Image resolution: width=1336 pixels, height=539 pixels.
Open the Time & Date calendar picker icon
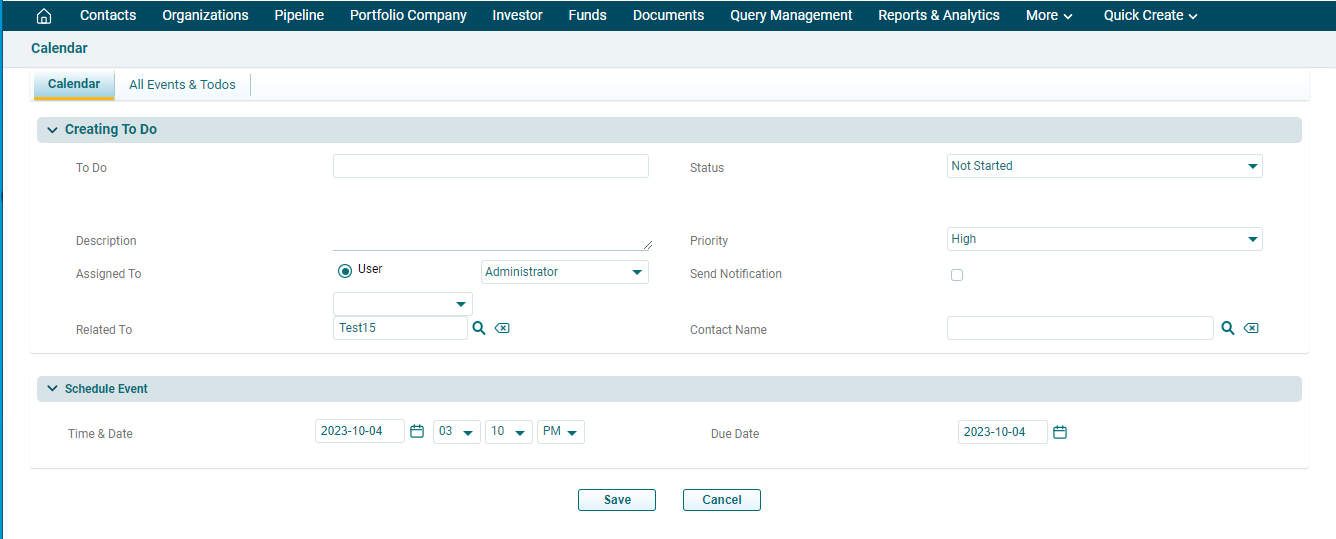click(x=417, y=432)
